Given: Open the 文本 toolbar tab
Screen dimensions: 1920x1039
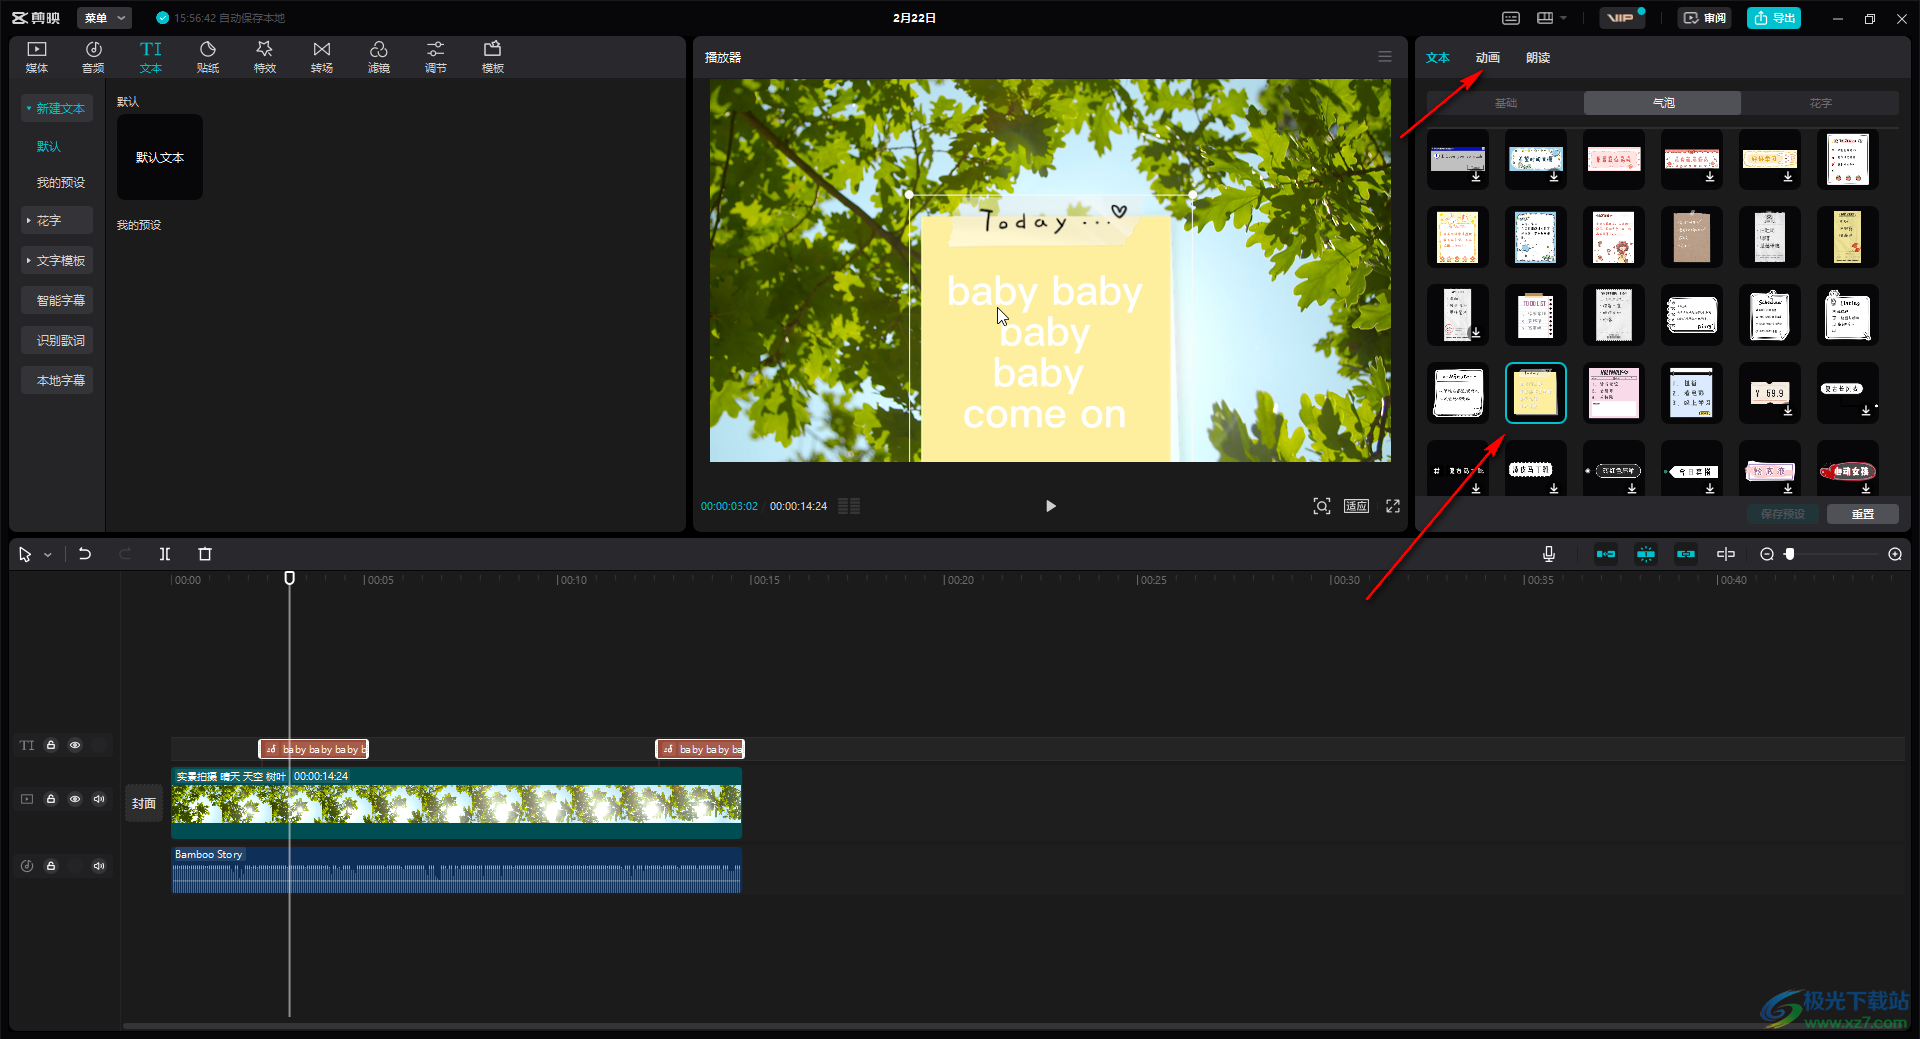Looking at the screenshot, I should pos(151,57).
